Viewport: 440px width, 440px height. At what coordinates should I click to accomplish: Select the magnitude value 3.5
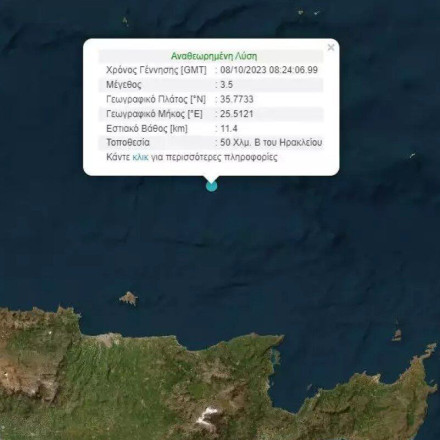tap(226, 85)
